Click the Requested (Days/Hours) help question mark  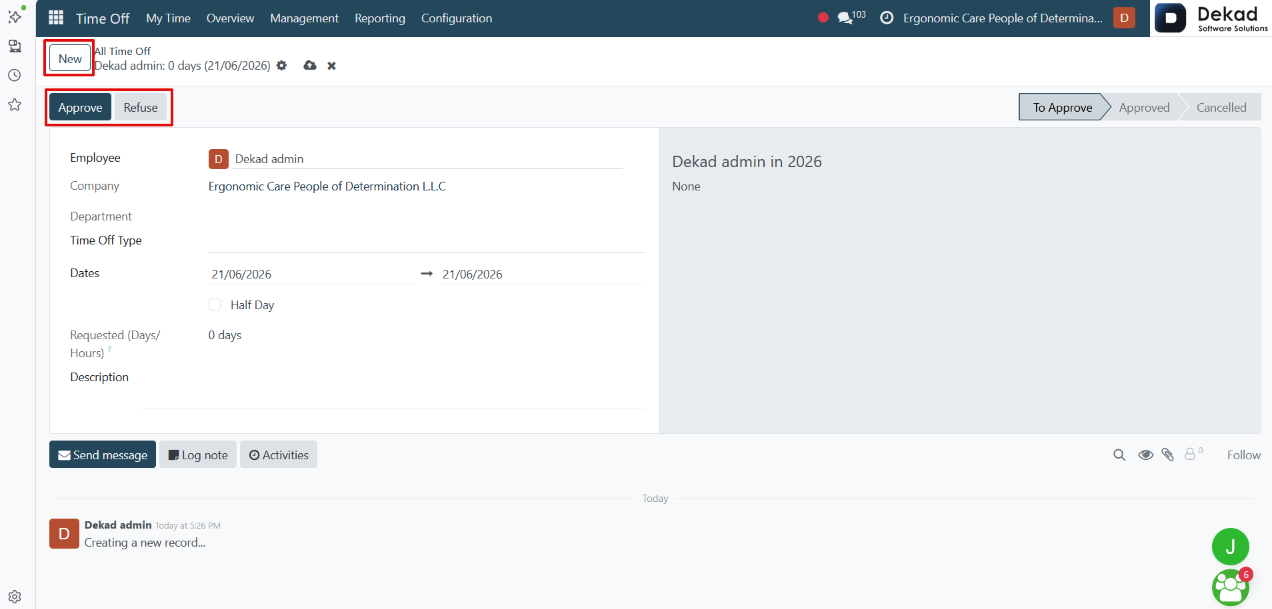point(109,350)
